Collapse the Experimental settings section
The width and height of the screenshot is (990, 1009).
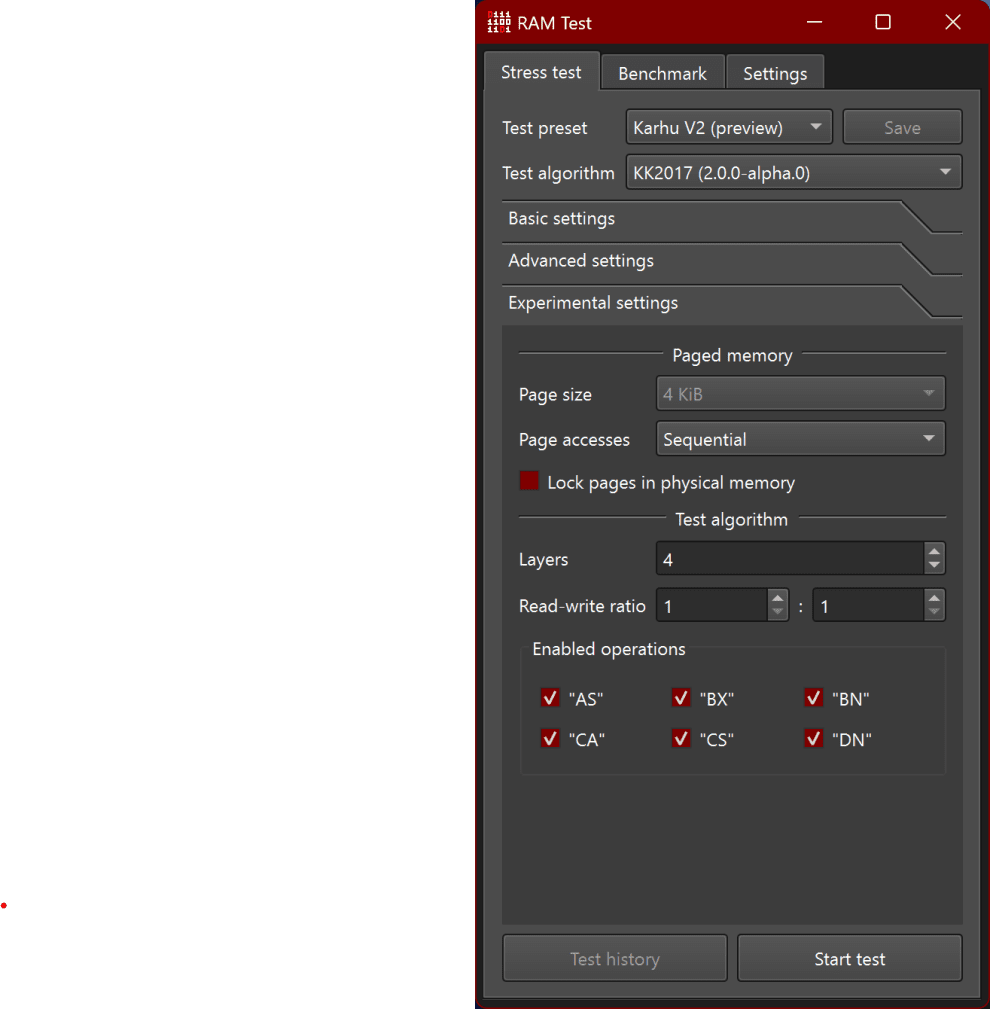pos(732,302)
